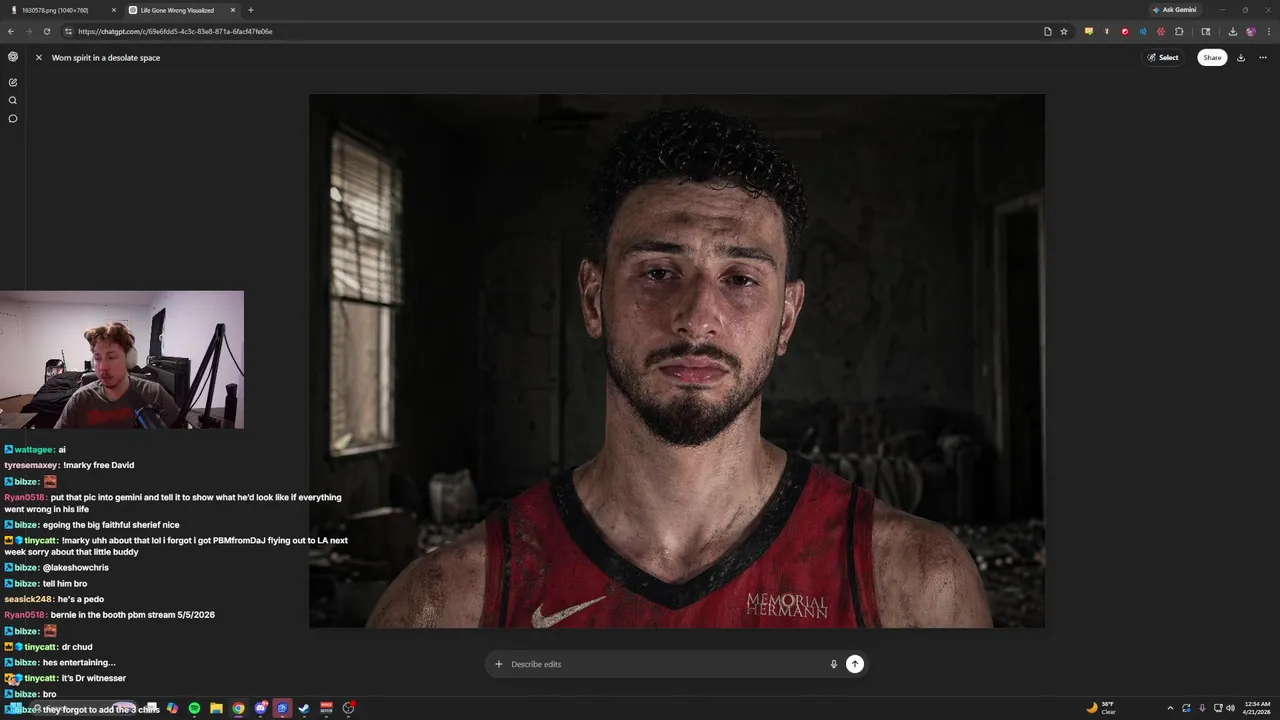Click the white Share button
1280x720 pixels.
tap(1212, 58)
